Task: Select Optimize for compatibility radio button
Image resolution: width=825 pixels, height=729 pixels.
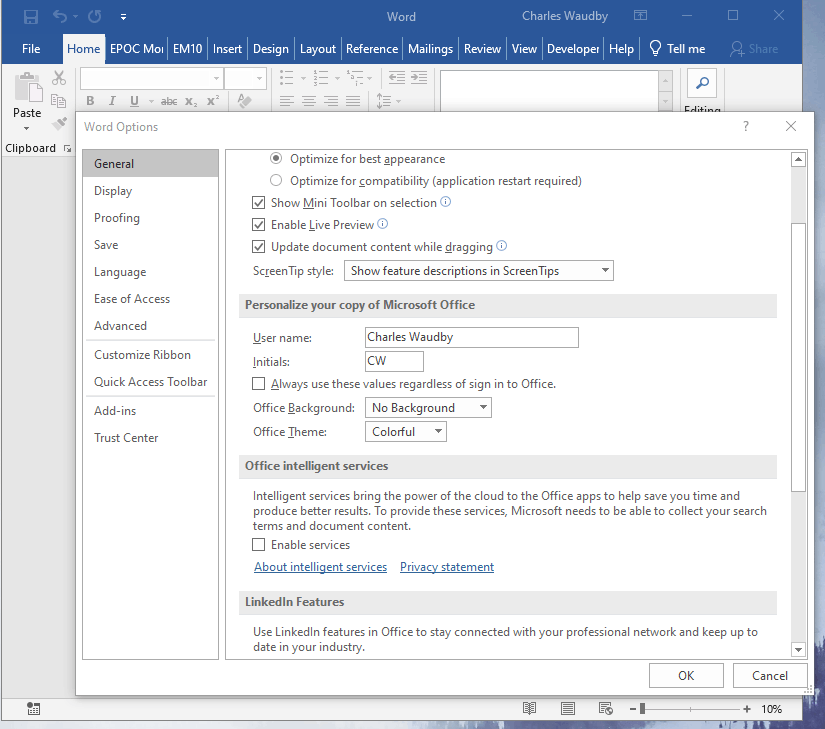Action: pos(276,180)
